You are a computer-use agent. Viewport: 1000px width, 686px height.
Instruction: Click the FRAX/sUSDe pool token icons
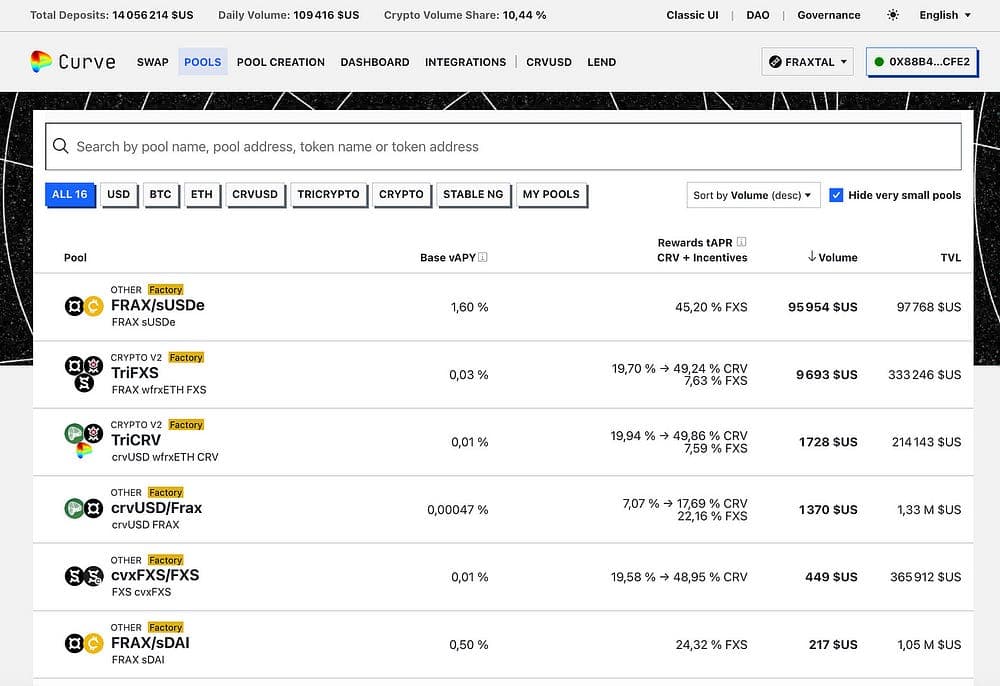tap(84, 306)
